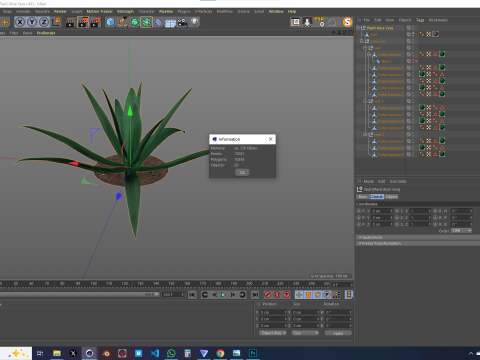480x360 pixels.
Task: Toggle the X axis lock
Action: point(20,22)
